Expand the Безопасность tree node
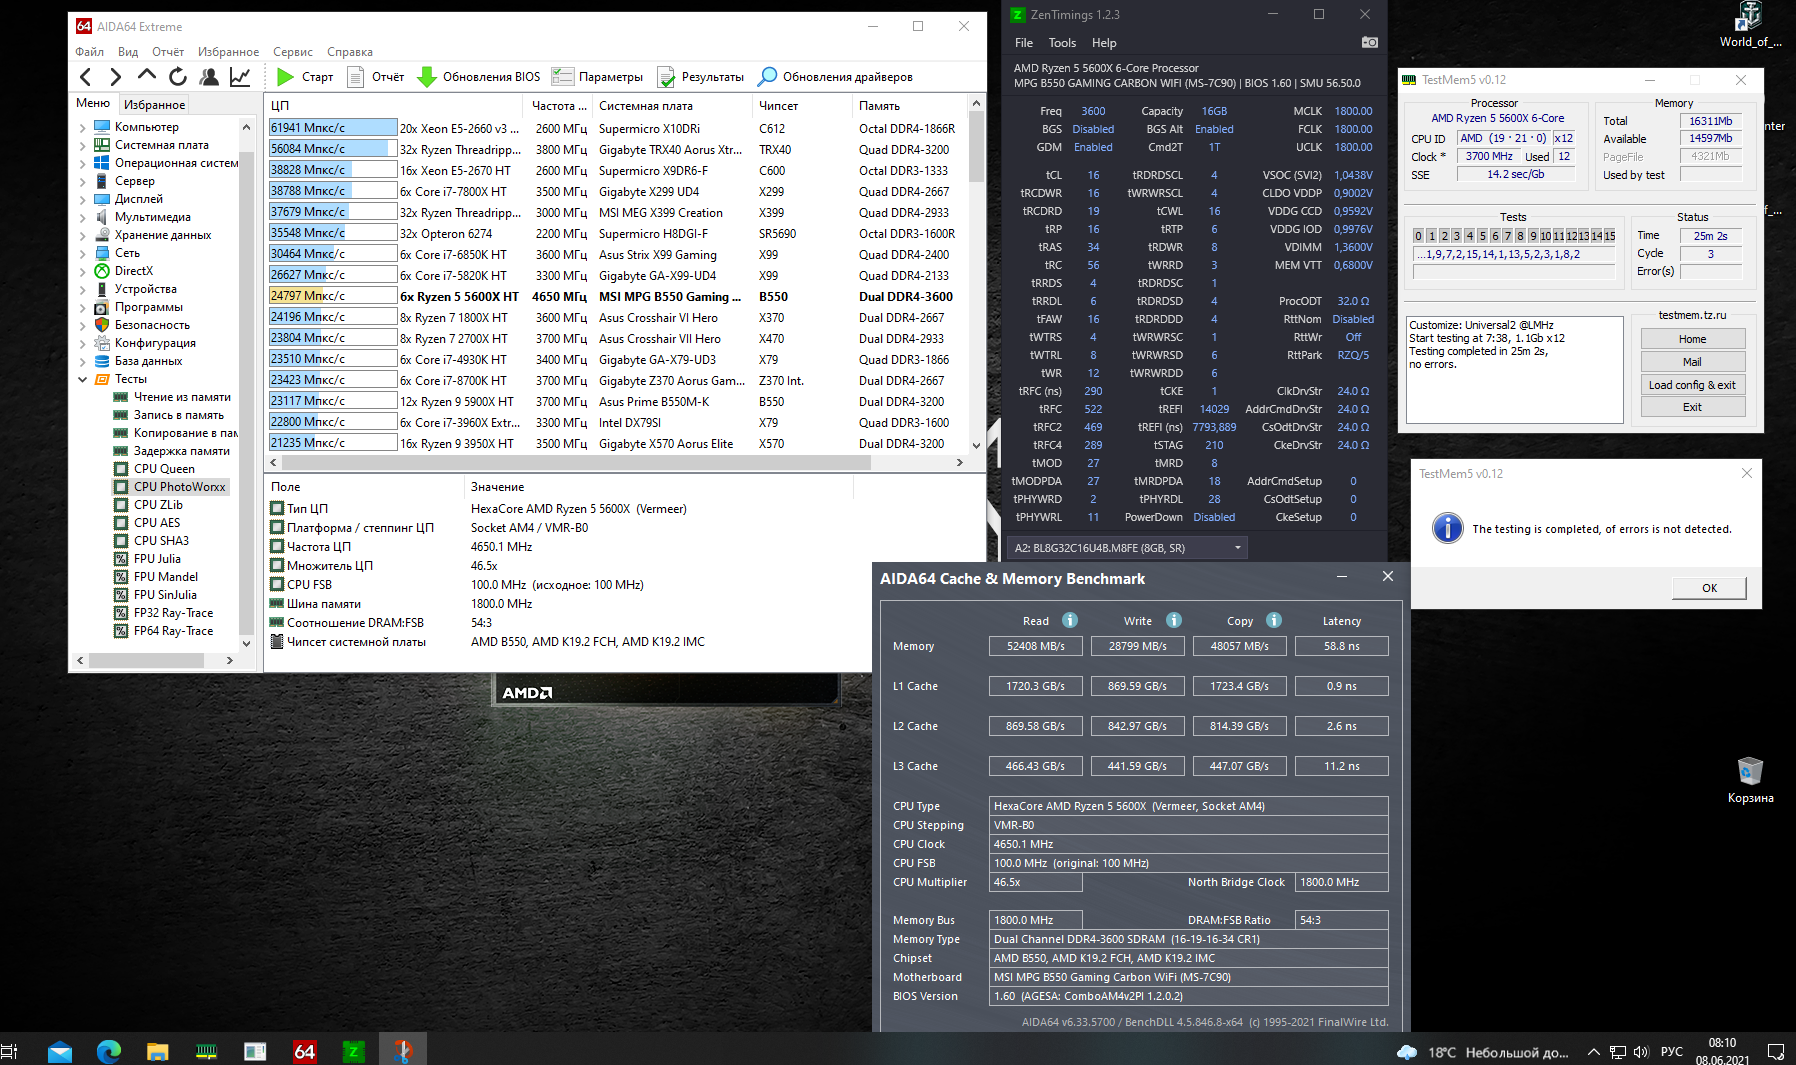This screenshot has height=1065, width=1796. point(83,325)
